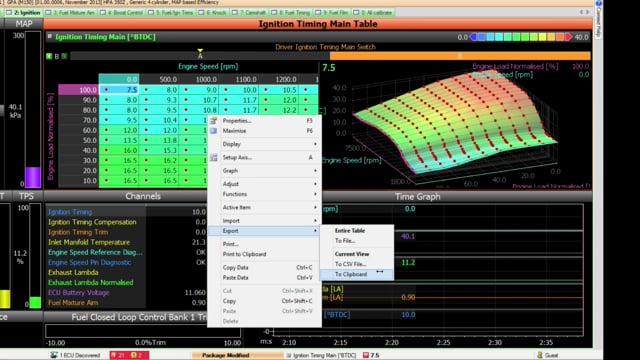Open the red error count indicator
This screenshot has width=640, height=360.
pyautogui.click(x=118, y=355)
